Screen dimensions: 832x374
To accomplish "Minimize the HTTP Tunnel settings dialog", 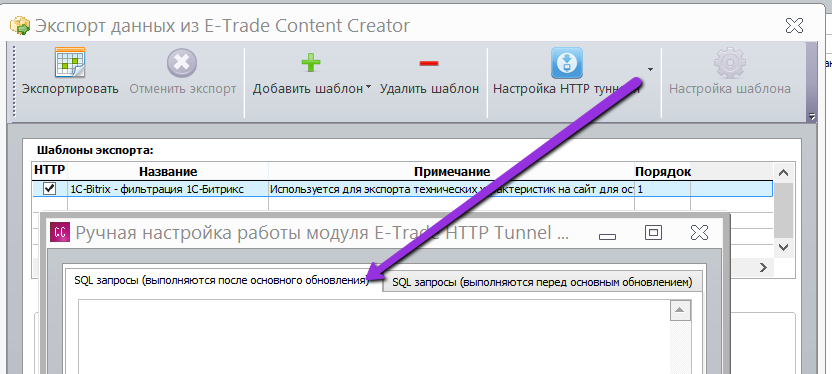I will click(607, 236).
